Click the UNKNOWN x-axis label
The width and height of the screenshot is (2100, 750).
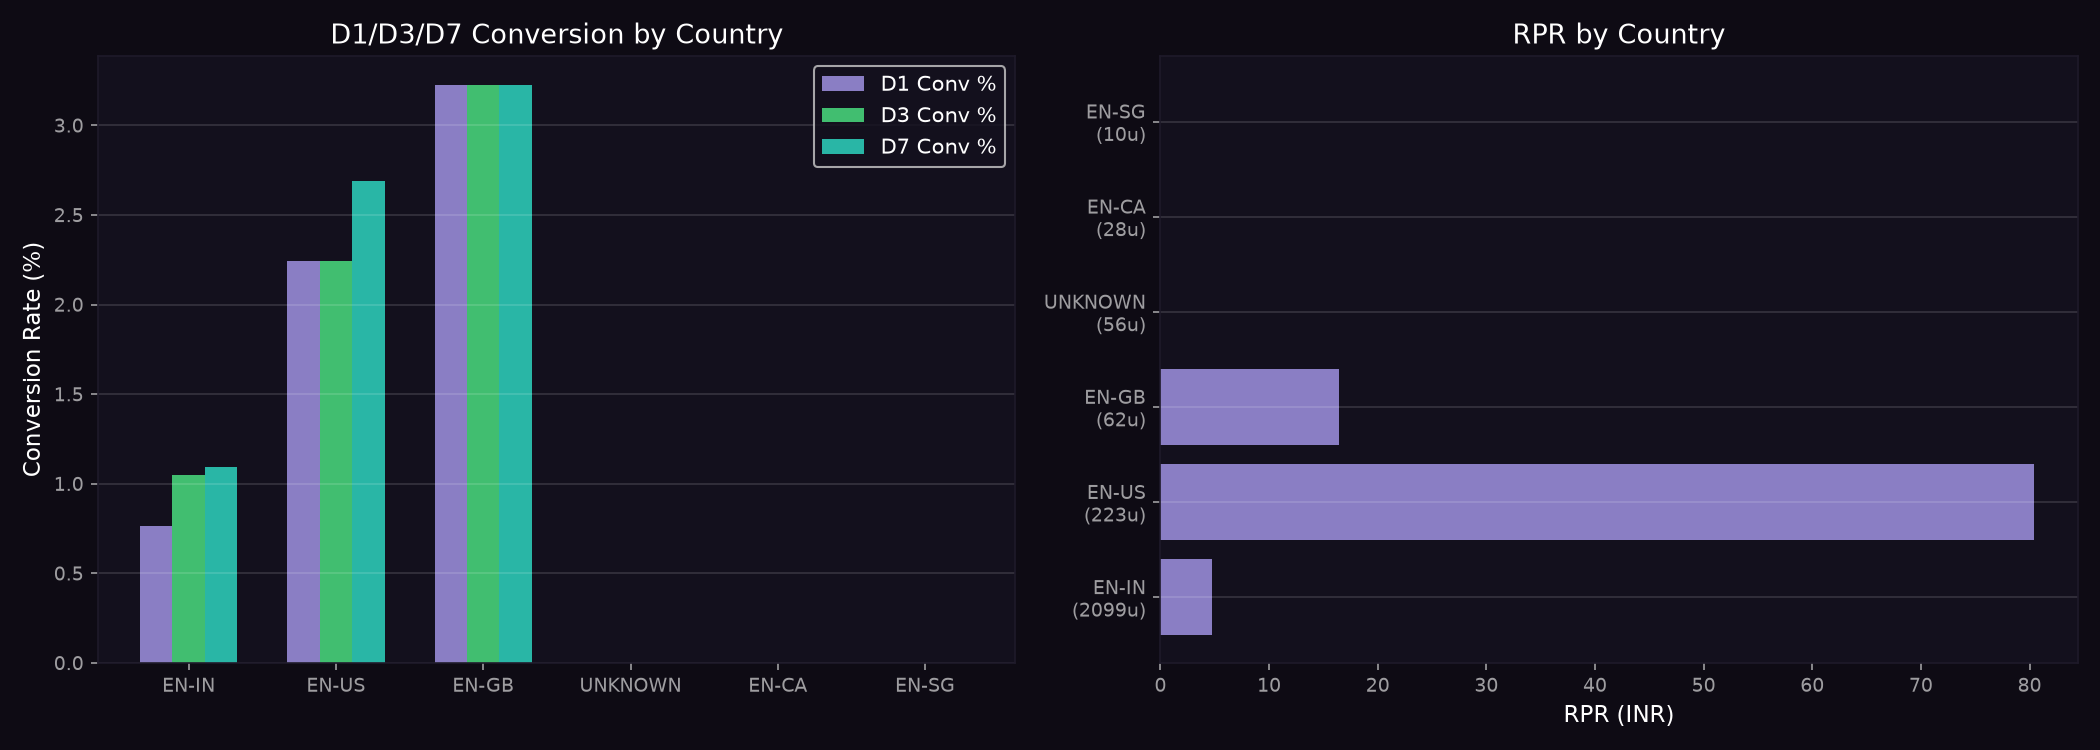630,685
